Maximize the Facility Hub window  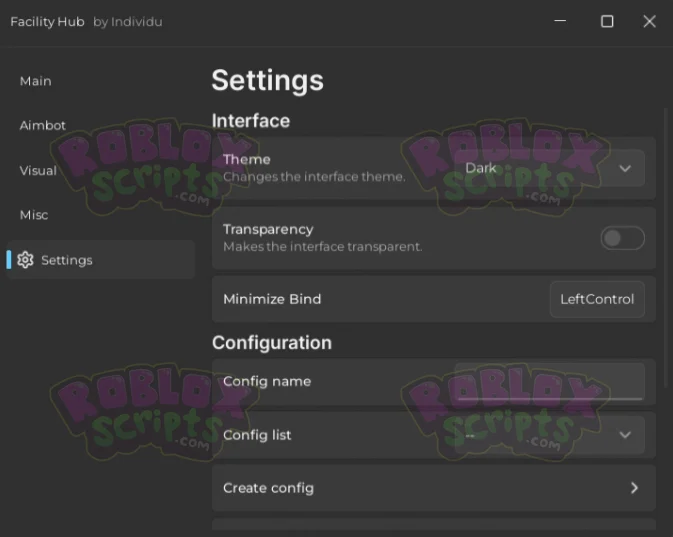pos(607,21)
